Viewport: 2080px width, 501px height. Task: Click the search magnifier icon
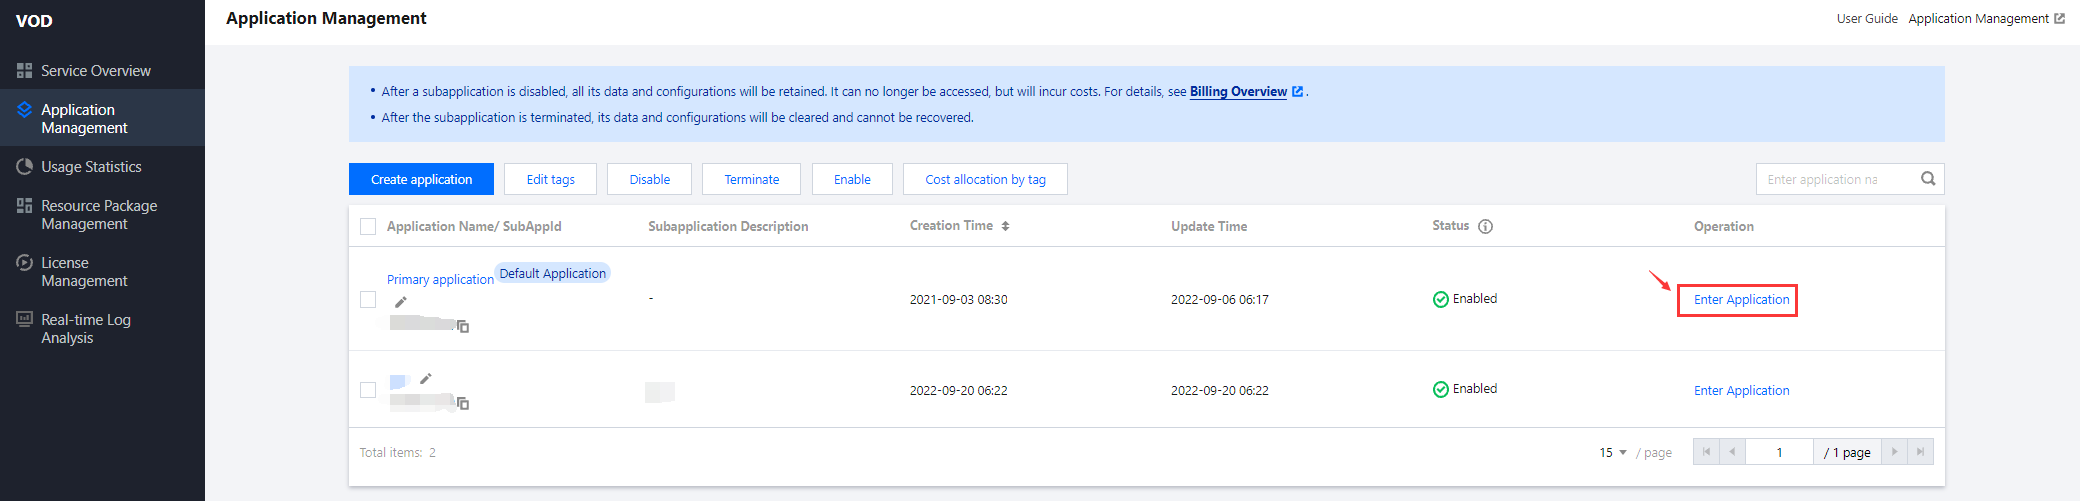1928,179
